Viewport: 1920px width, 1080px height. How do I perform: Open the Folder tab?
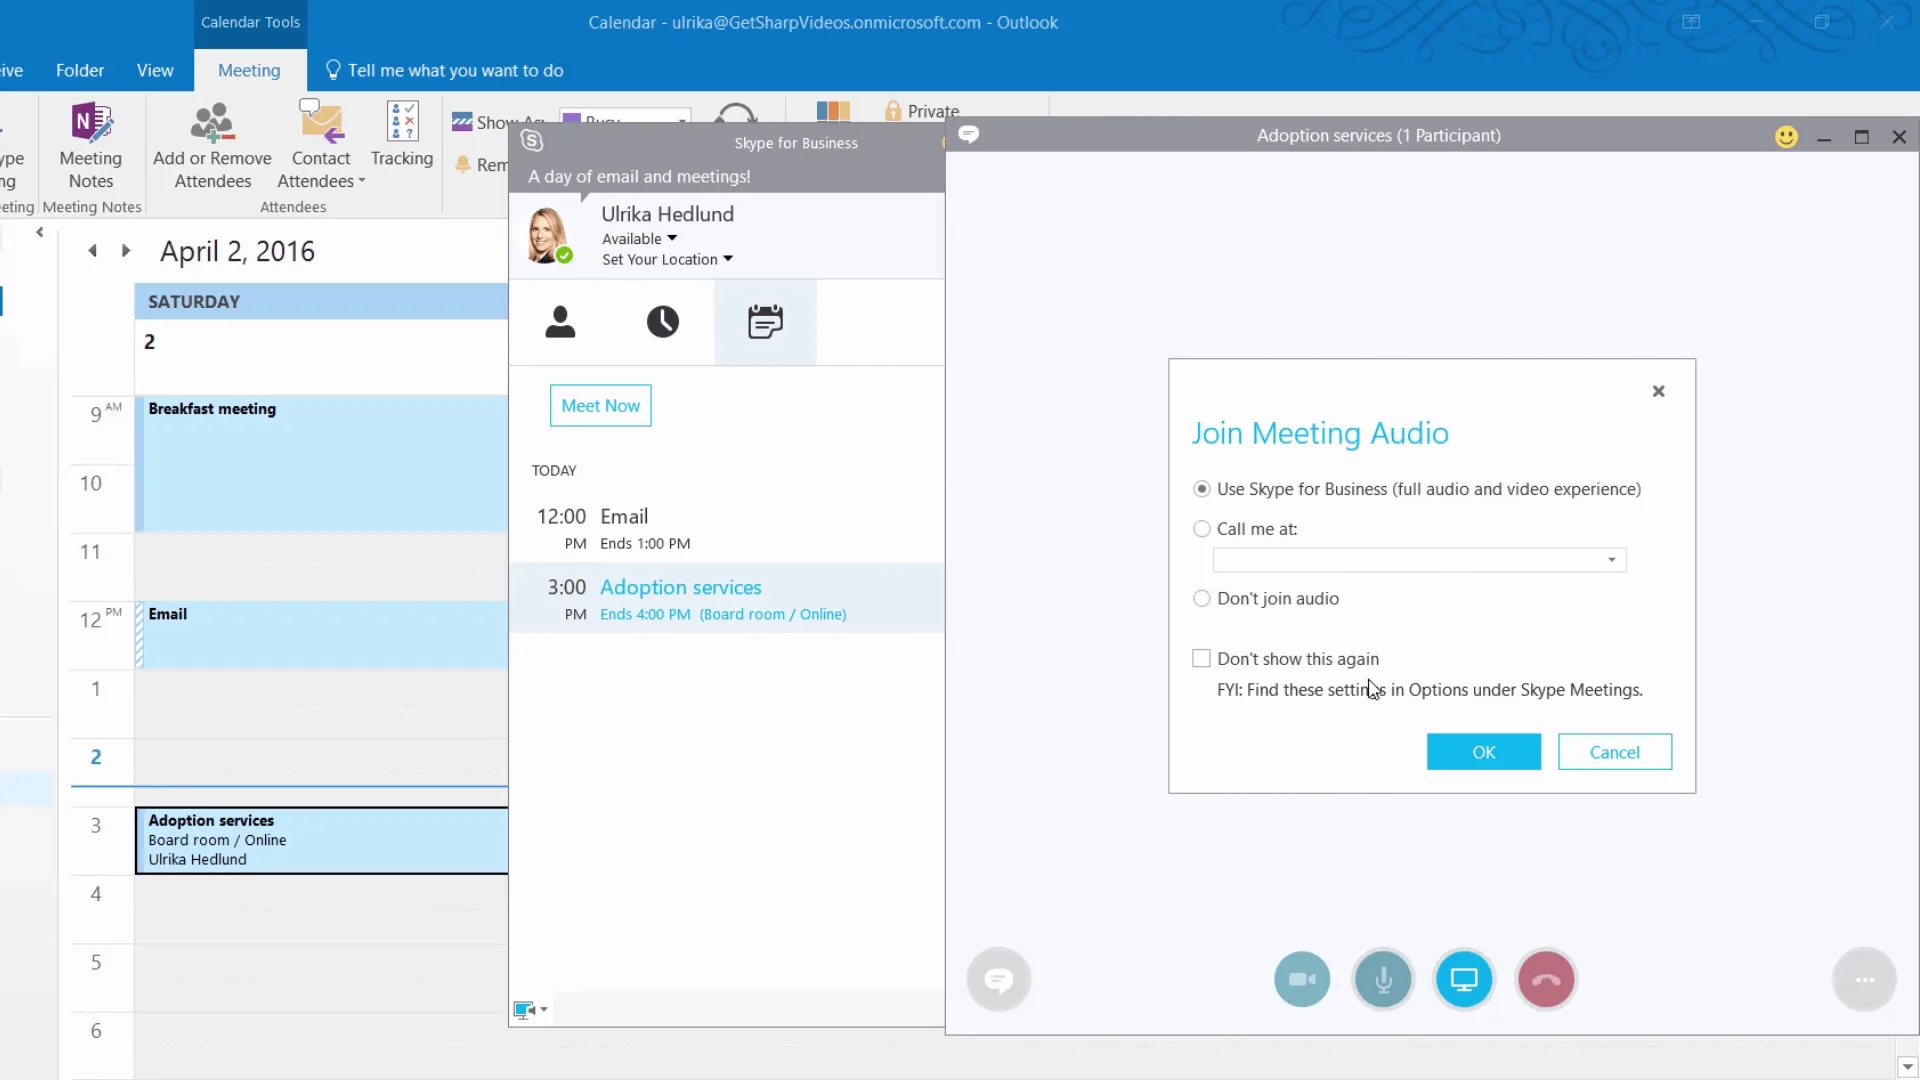(x=80, y=70)
